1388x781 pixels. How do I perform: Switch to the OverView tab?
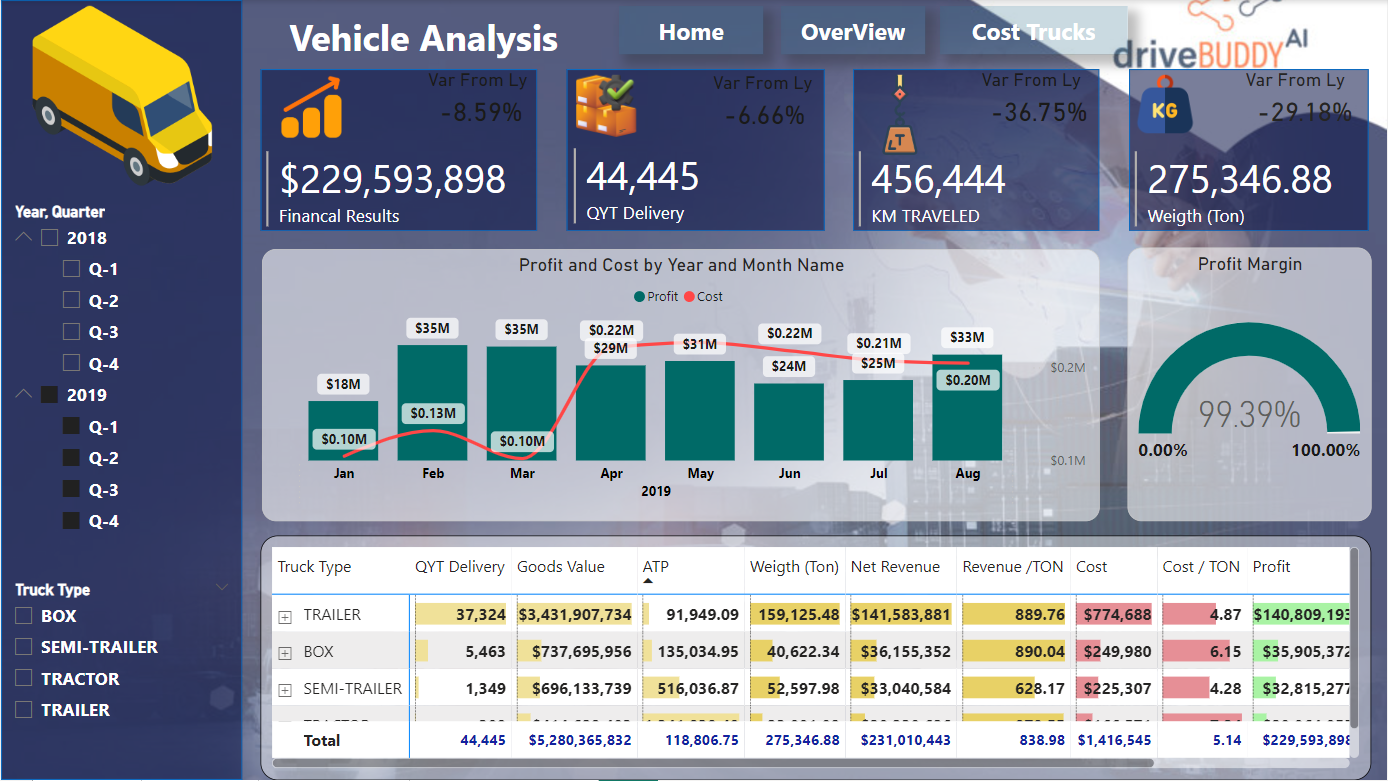tap(853, 32)
